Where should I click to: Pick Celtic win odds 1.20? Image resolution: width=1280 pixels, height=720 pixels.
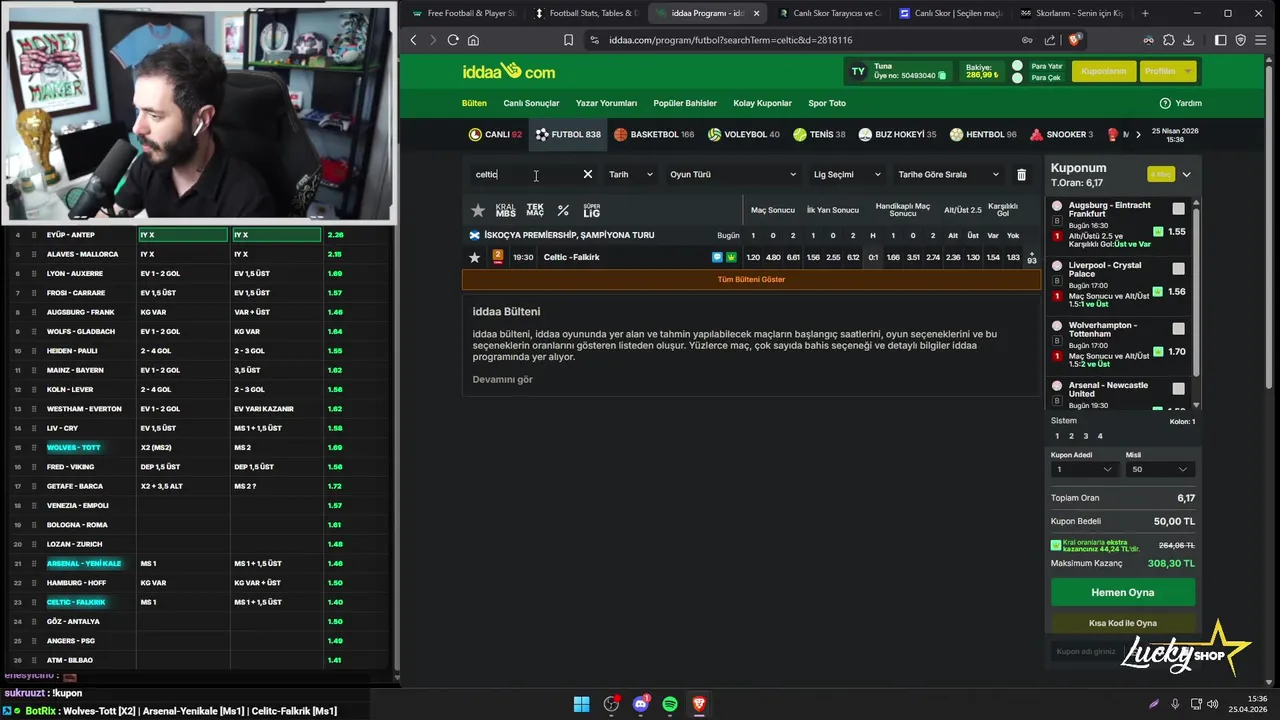753,257
